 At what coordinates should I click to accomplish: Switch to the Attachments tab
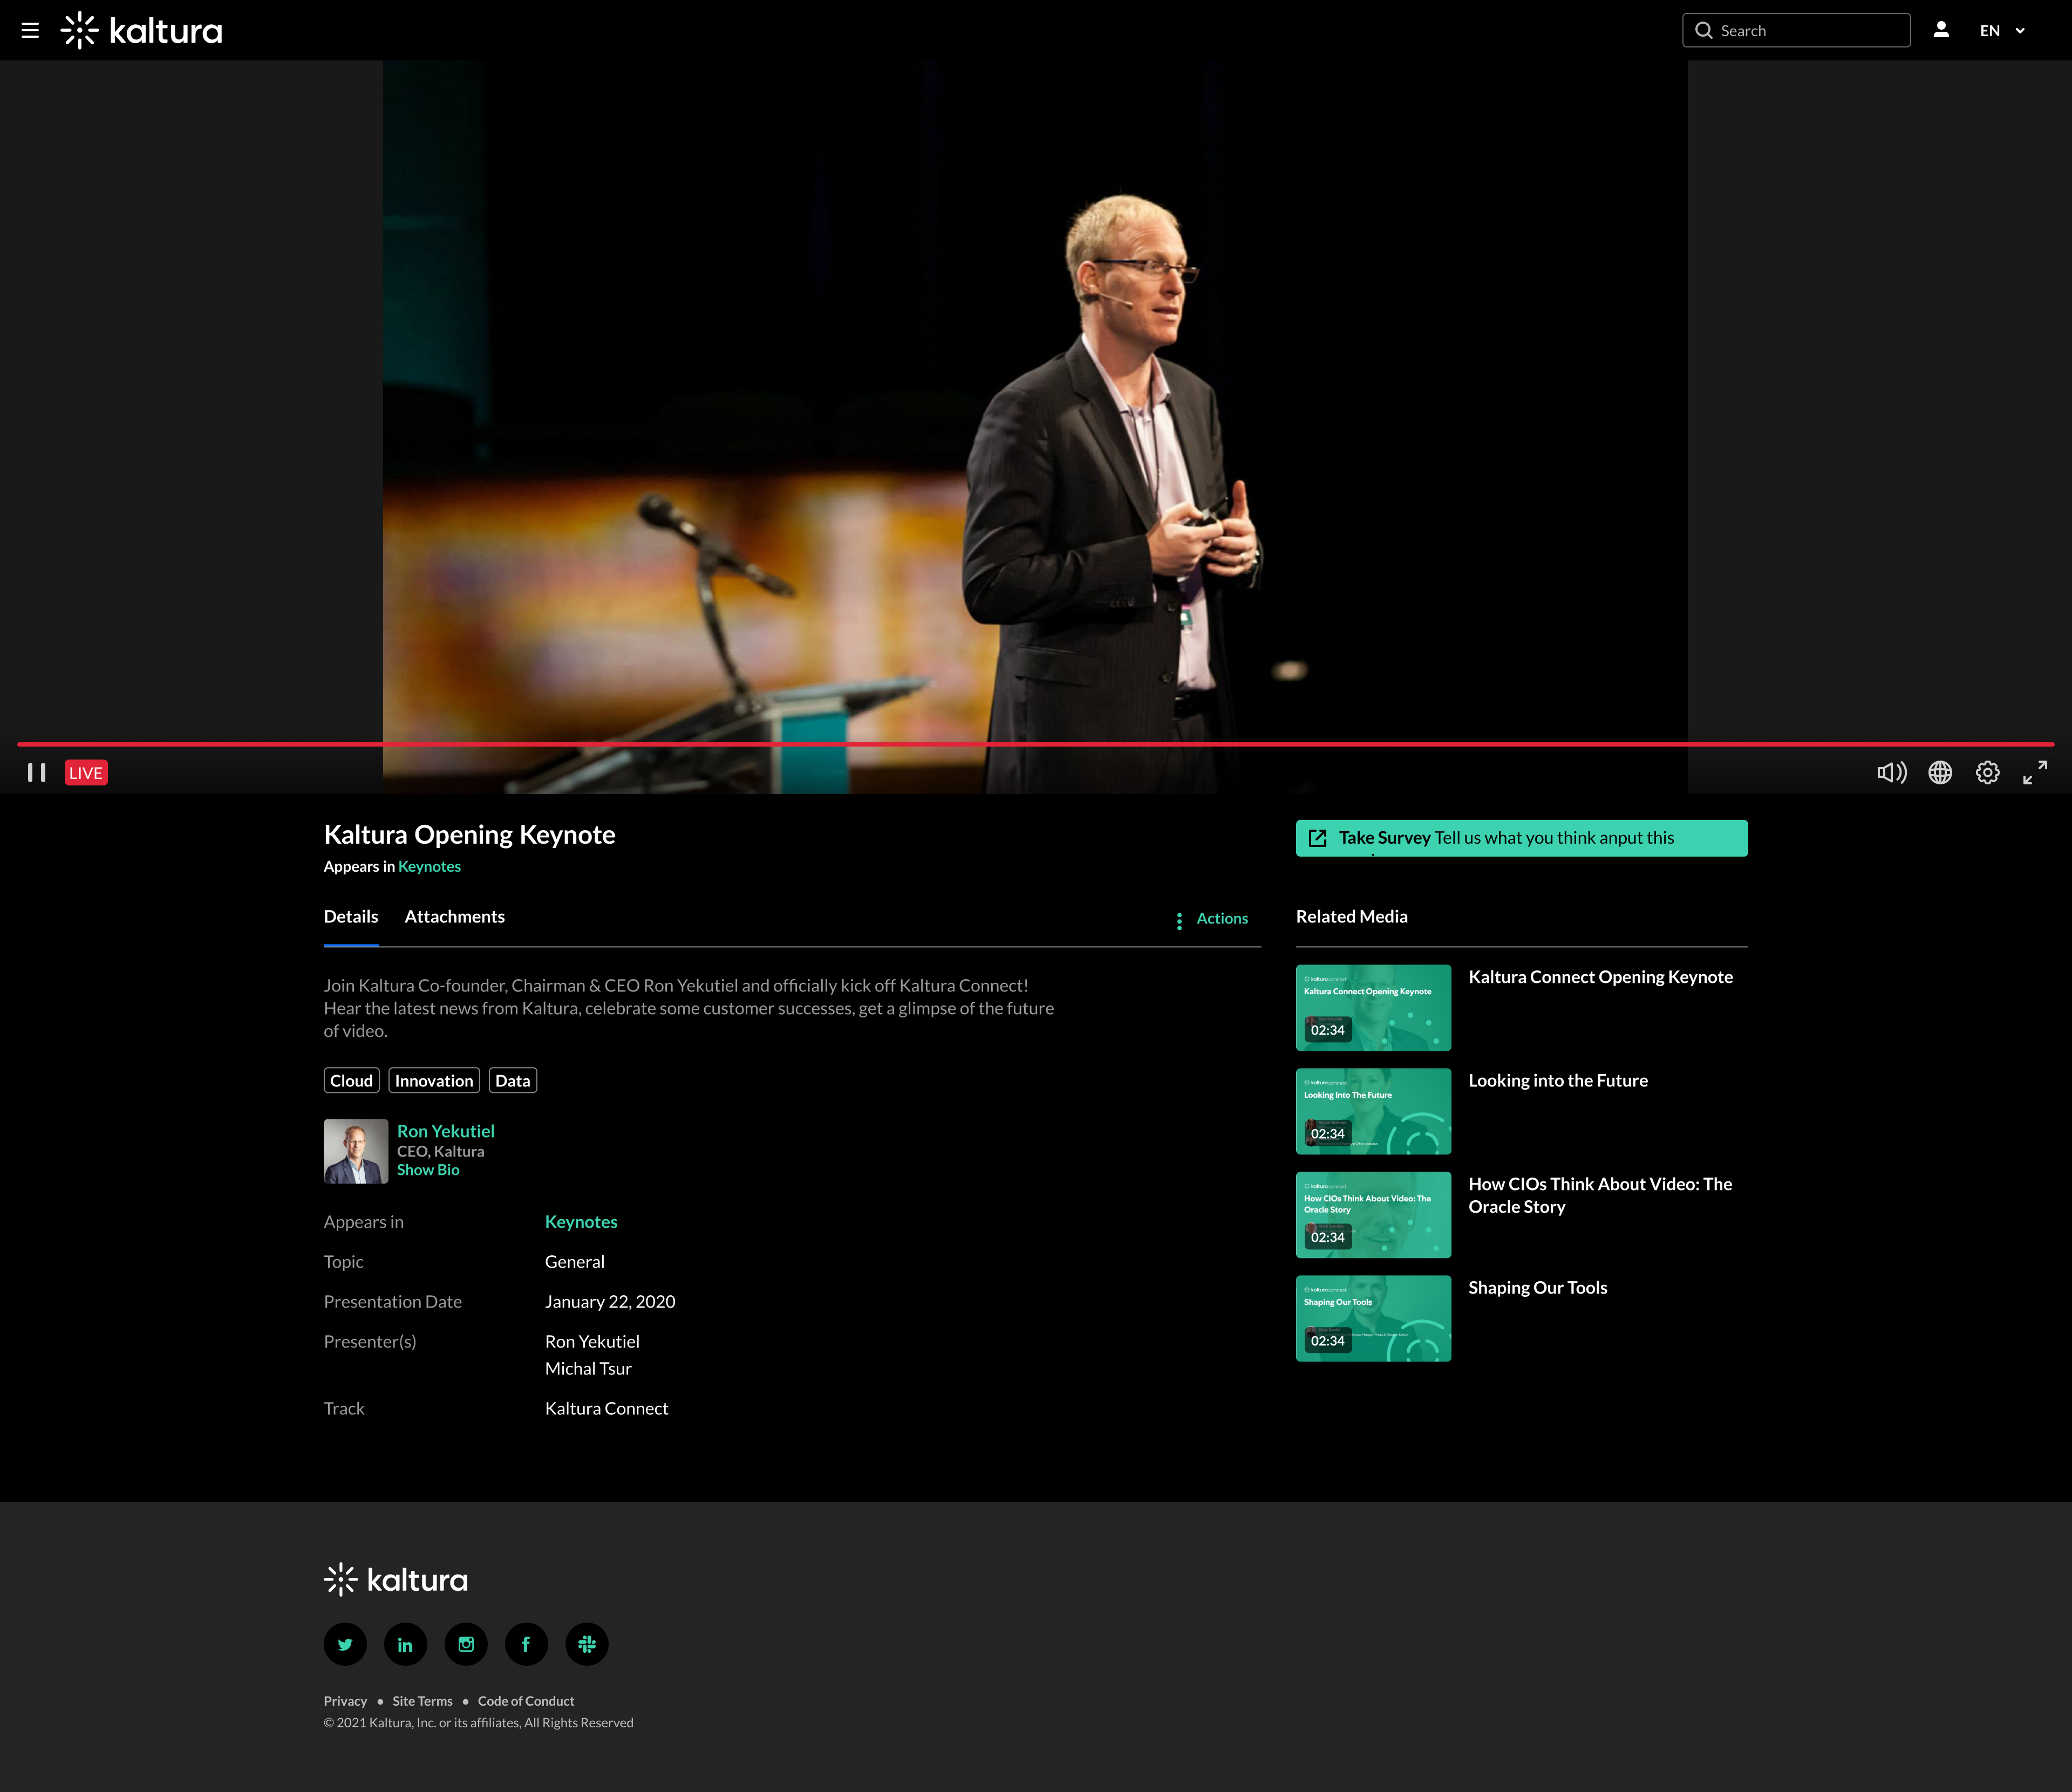click(454, 917)
